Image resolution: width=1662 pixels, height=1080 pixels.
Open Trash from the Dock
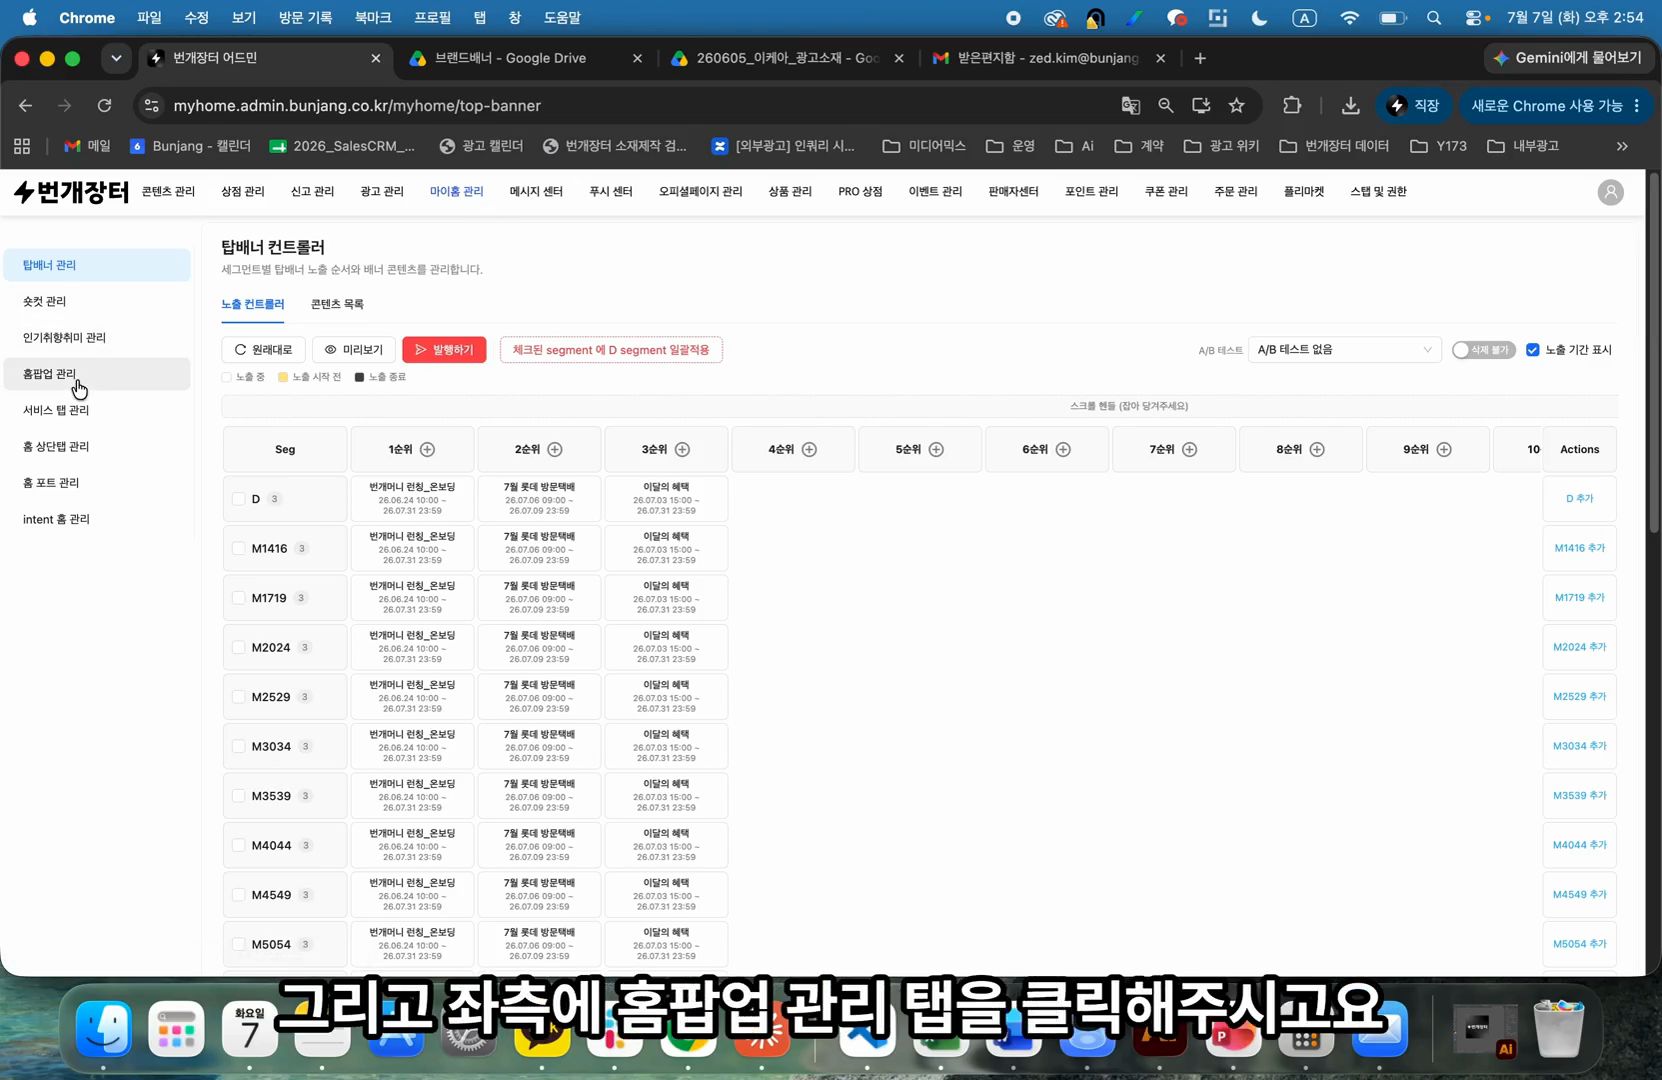coord(1558,1029)
